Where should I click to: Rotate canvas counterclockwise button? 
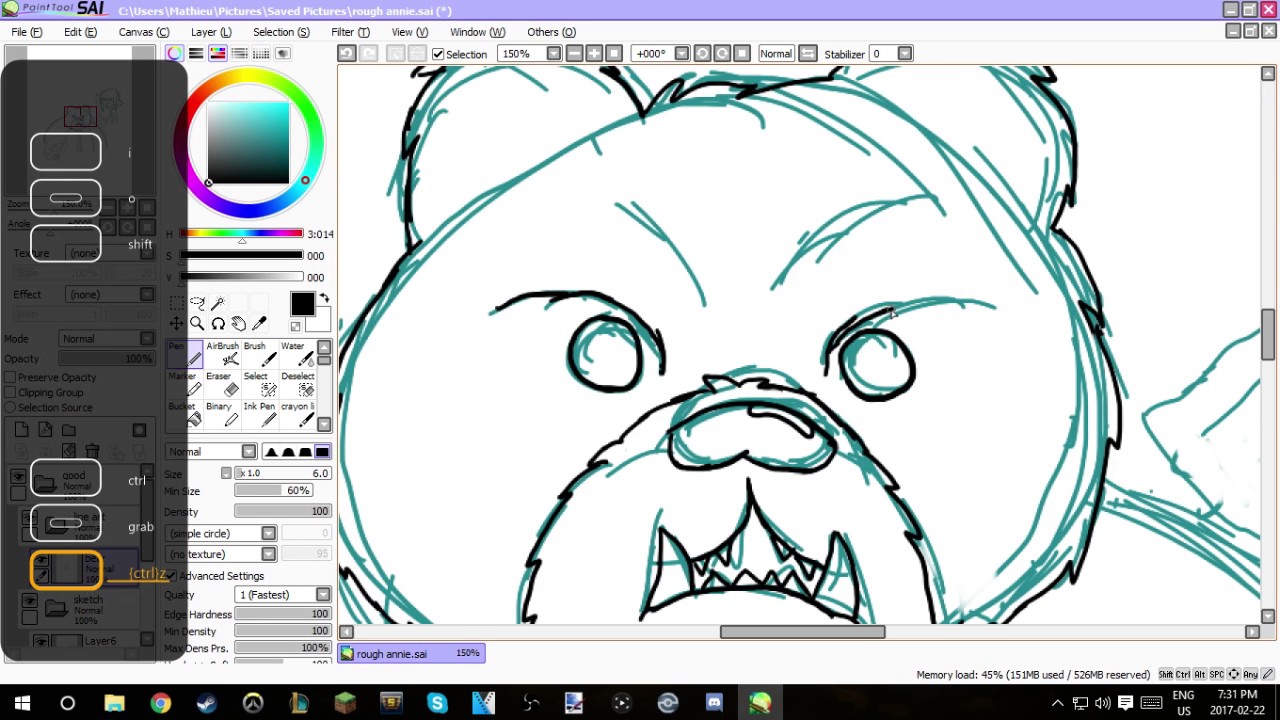[x=702, y=54]
